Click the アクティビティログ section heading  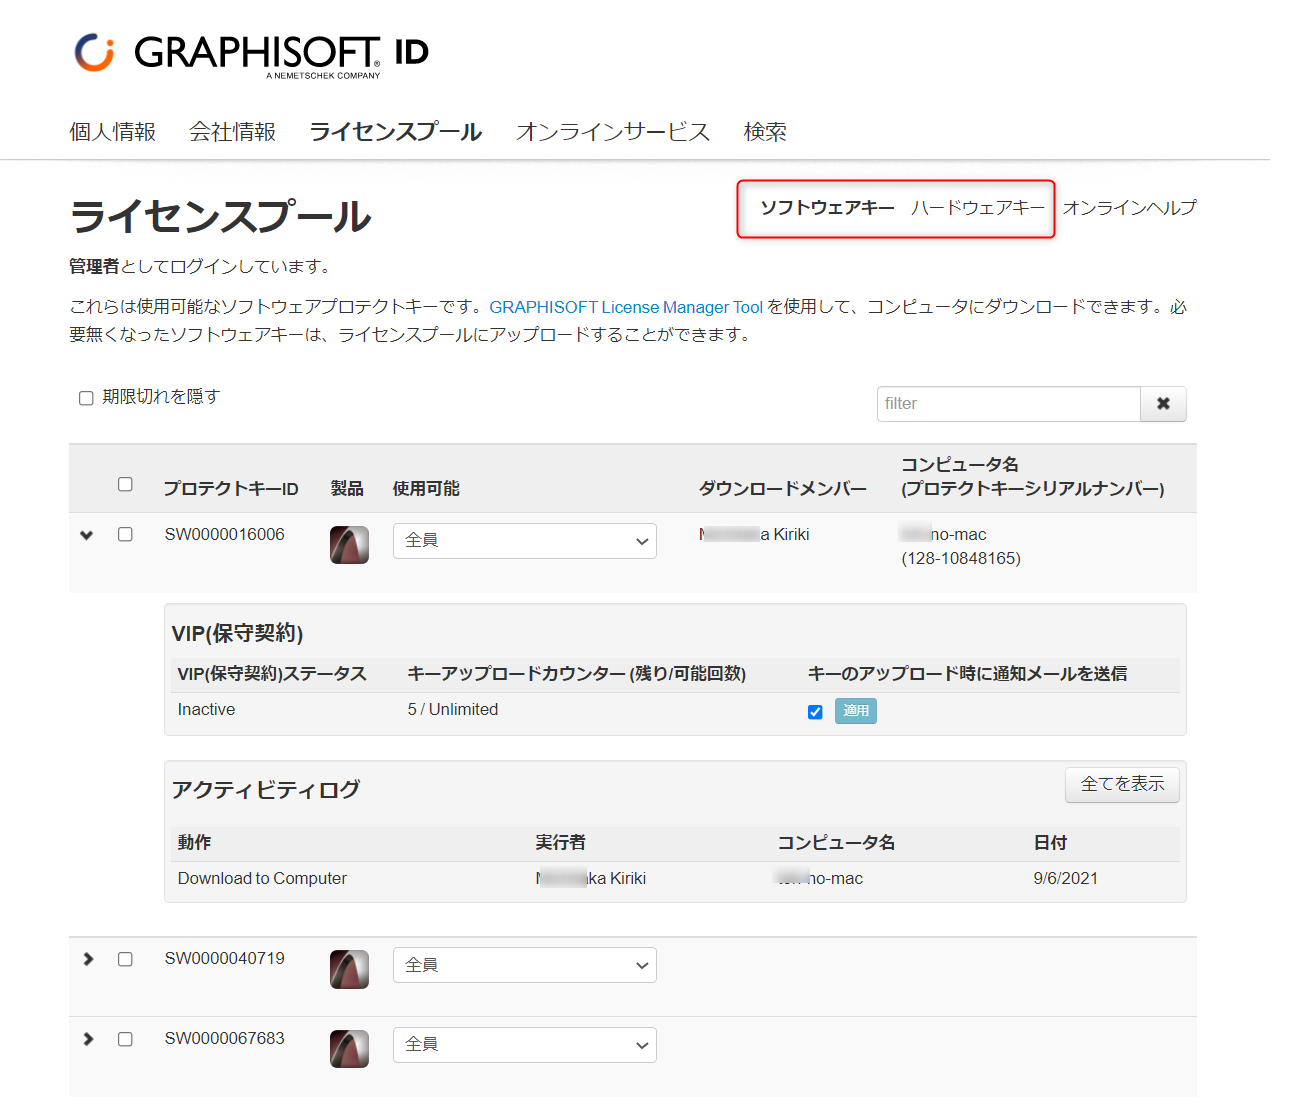[x=266, y=790]
